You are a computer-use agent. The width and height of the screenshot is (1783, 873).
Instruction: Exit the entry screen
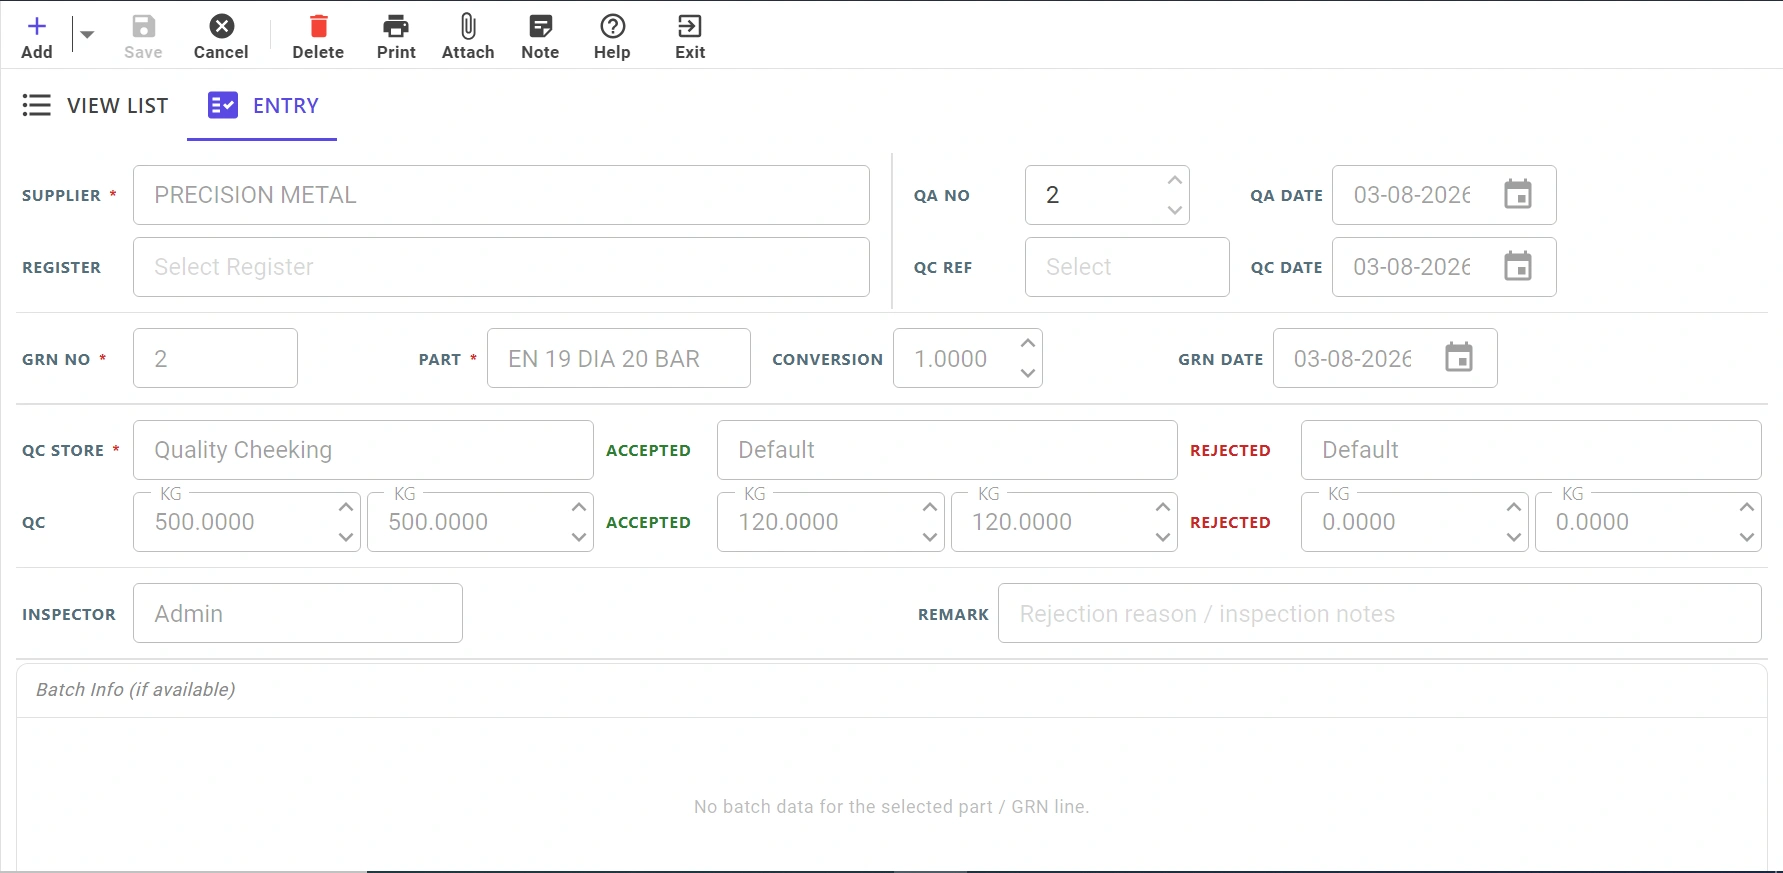[690, 37]
